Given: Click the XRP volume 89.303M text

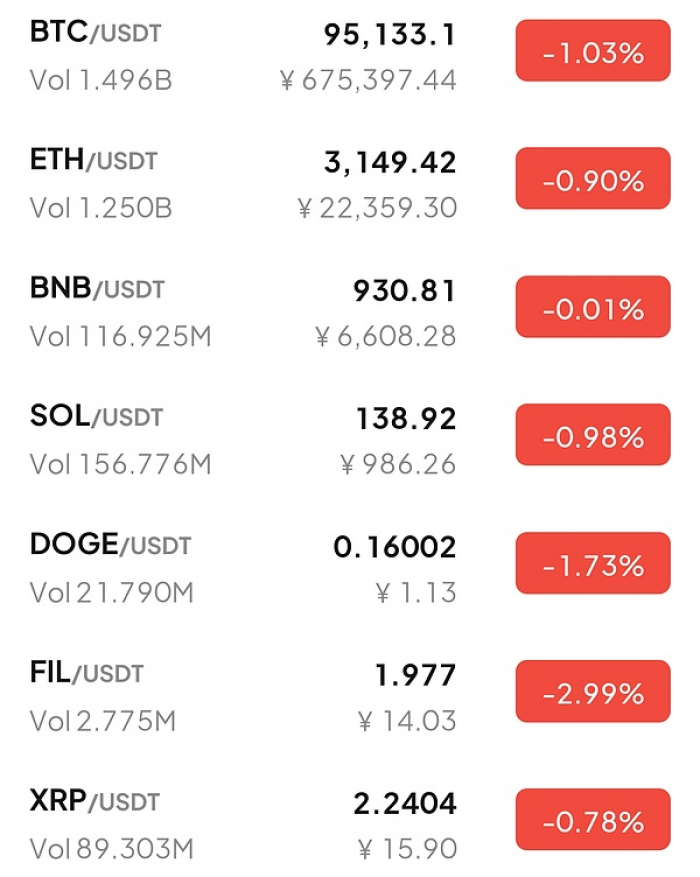Looking at the screenshot, I should tap(111, 849).
